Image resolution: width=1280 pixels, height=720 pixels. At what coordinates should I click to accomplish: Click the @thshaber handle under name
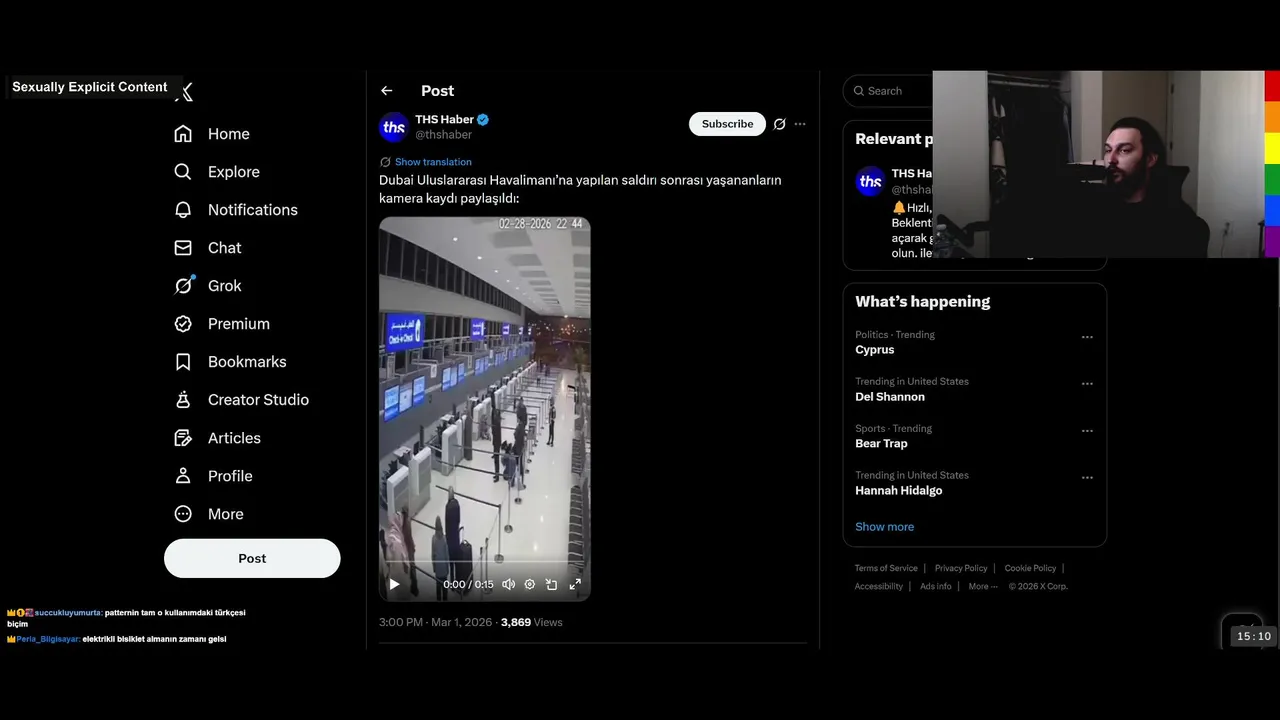click(443, 135)
